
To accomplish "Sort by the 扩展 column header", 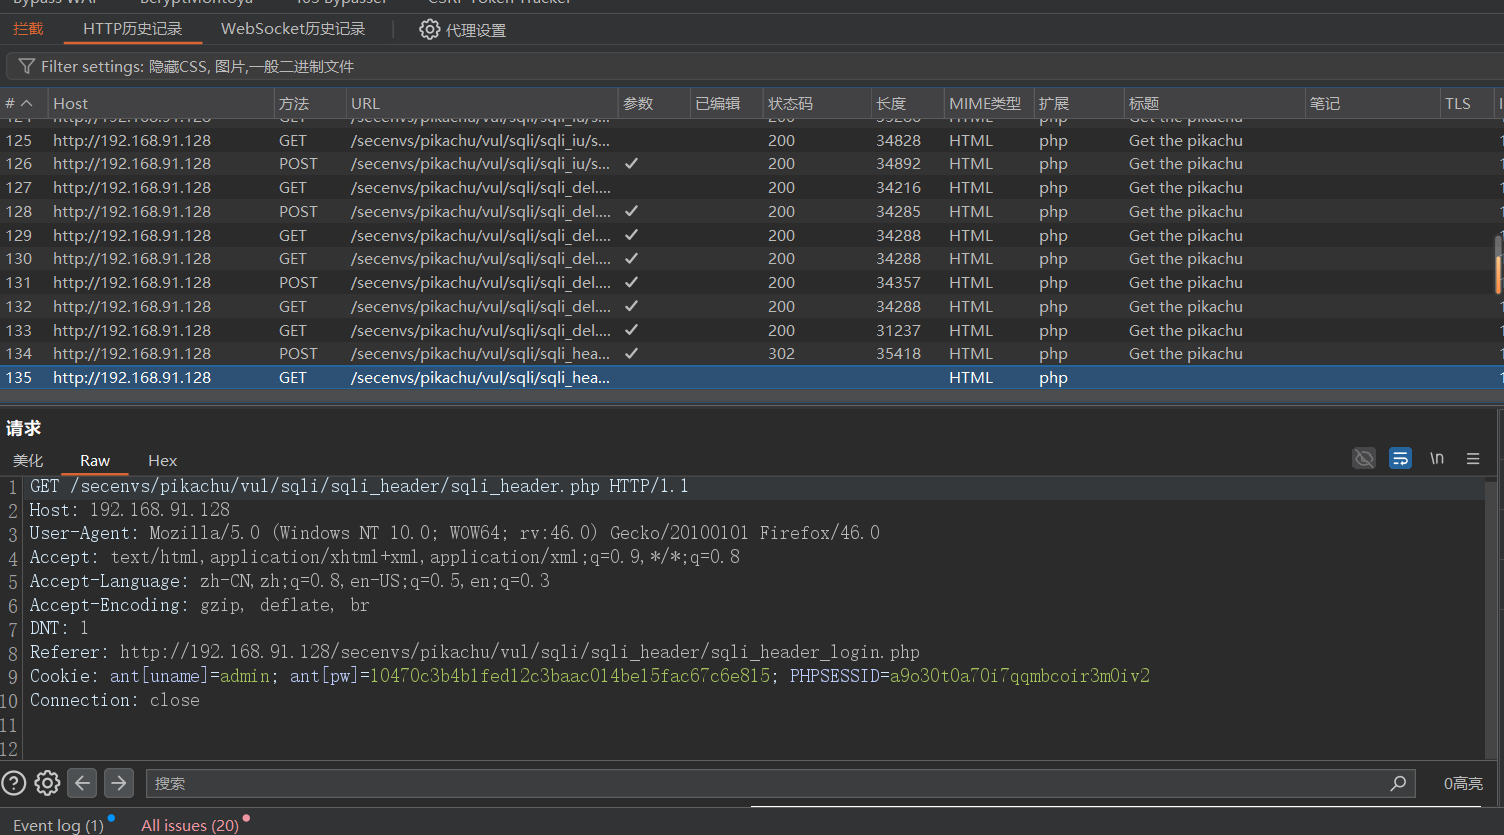I will pos(1079,103).
